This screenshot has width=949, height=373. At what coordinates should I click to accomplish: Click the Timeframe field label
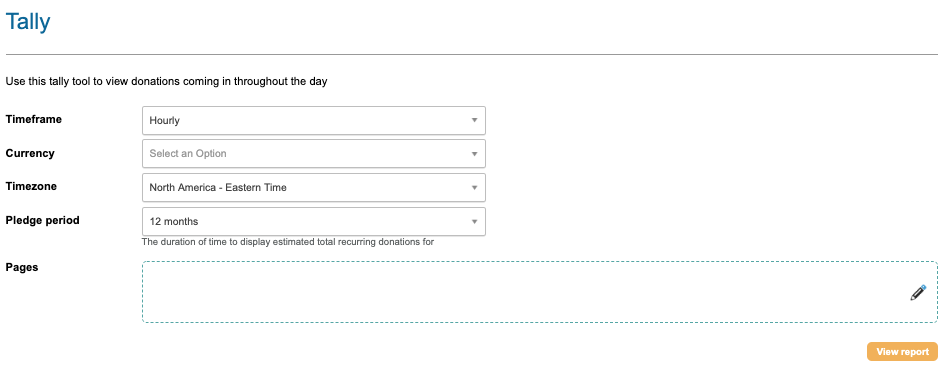[x=34, y=119]
